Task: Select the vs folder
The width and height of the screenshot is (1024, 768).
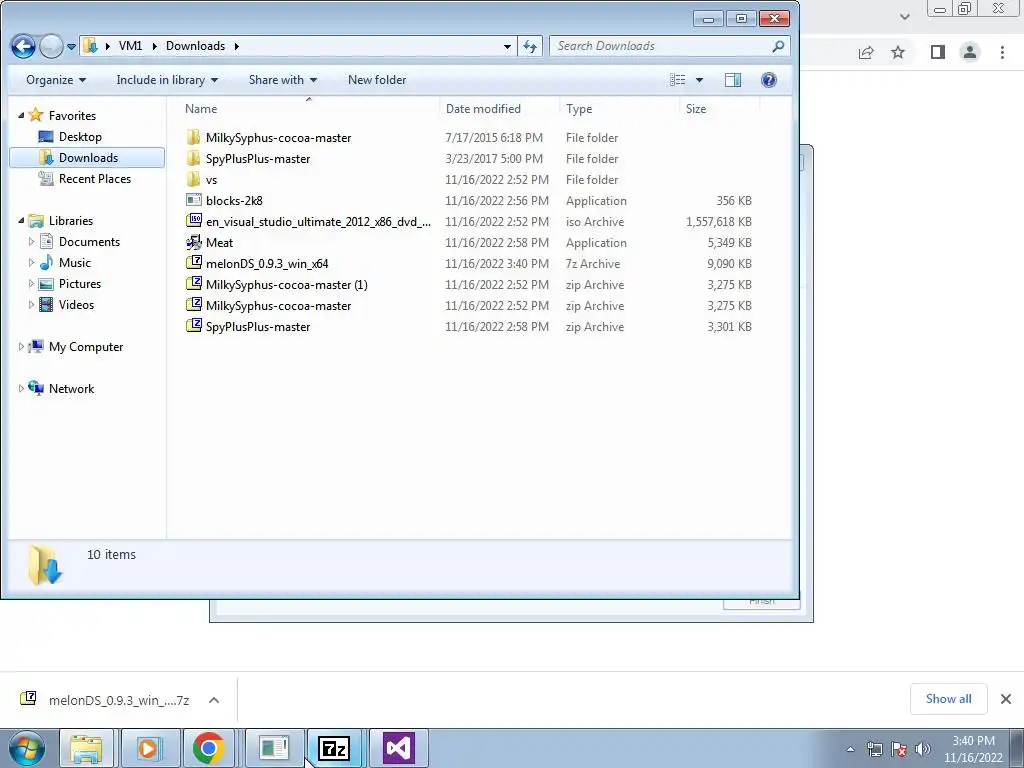Action: coord(211,180)
